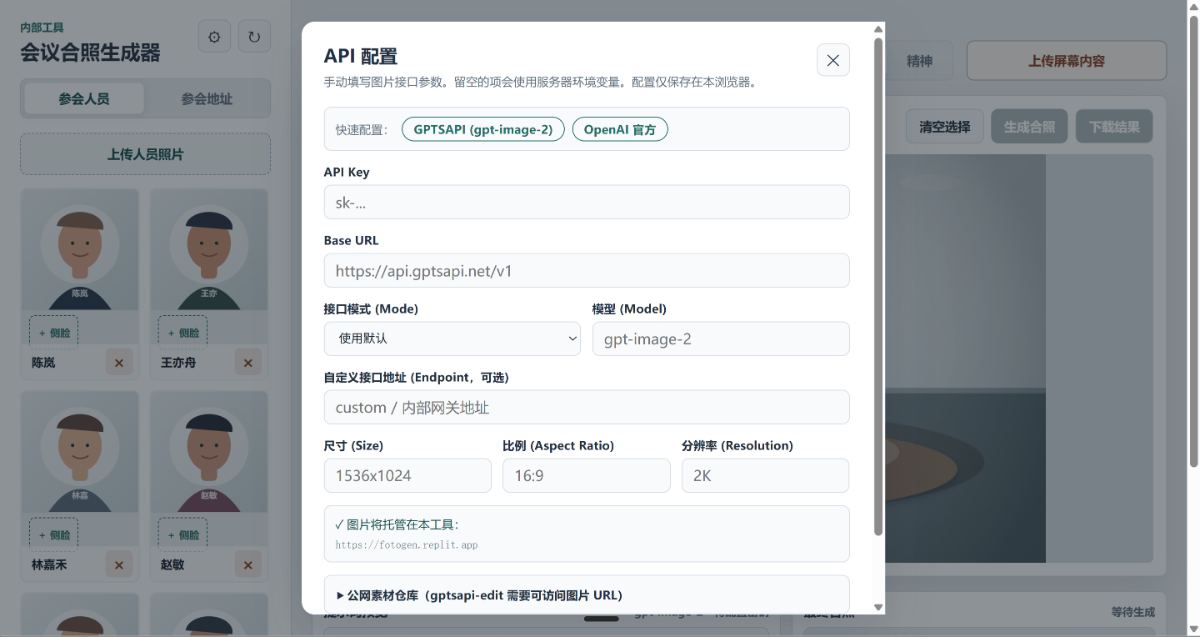Focus the 分辨率 (Resolution) field

766,475
